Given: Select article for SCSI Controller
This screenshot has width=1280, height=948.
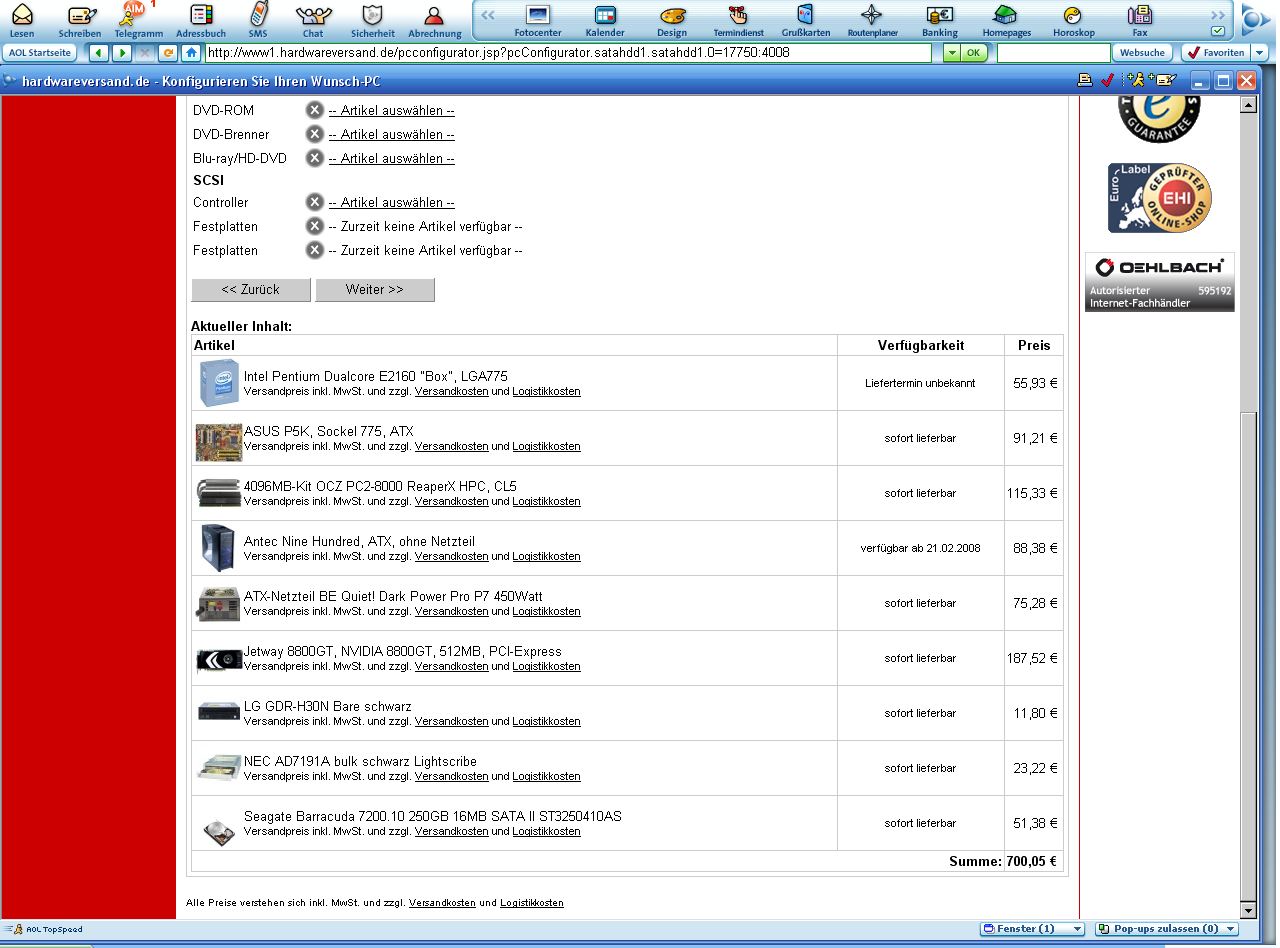Looking at the screenshot, I should tap(391, 203).
